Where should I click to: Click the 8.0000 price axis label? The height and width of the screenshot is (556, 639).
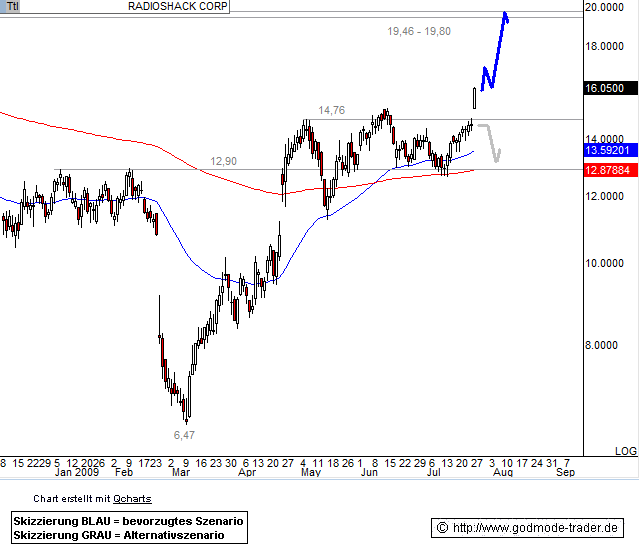[x=602, y=345]
